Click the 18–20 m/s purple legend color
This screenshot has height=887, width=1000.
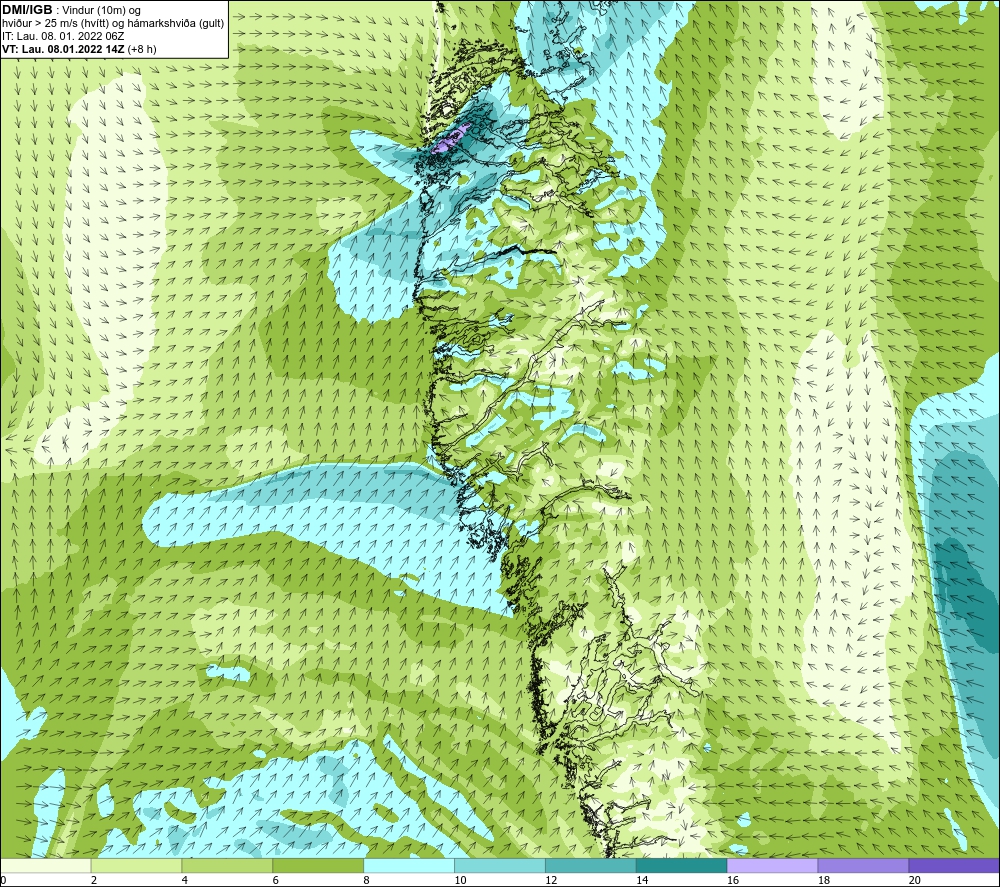864,866
